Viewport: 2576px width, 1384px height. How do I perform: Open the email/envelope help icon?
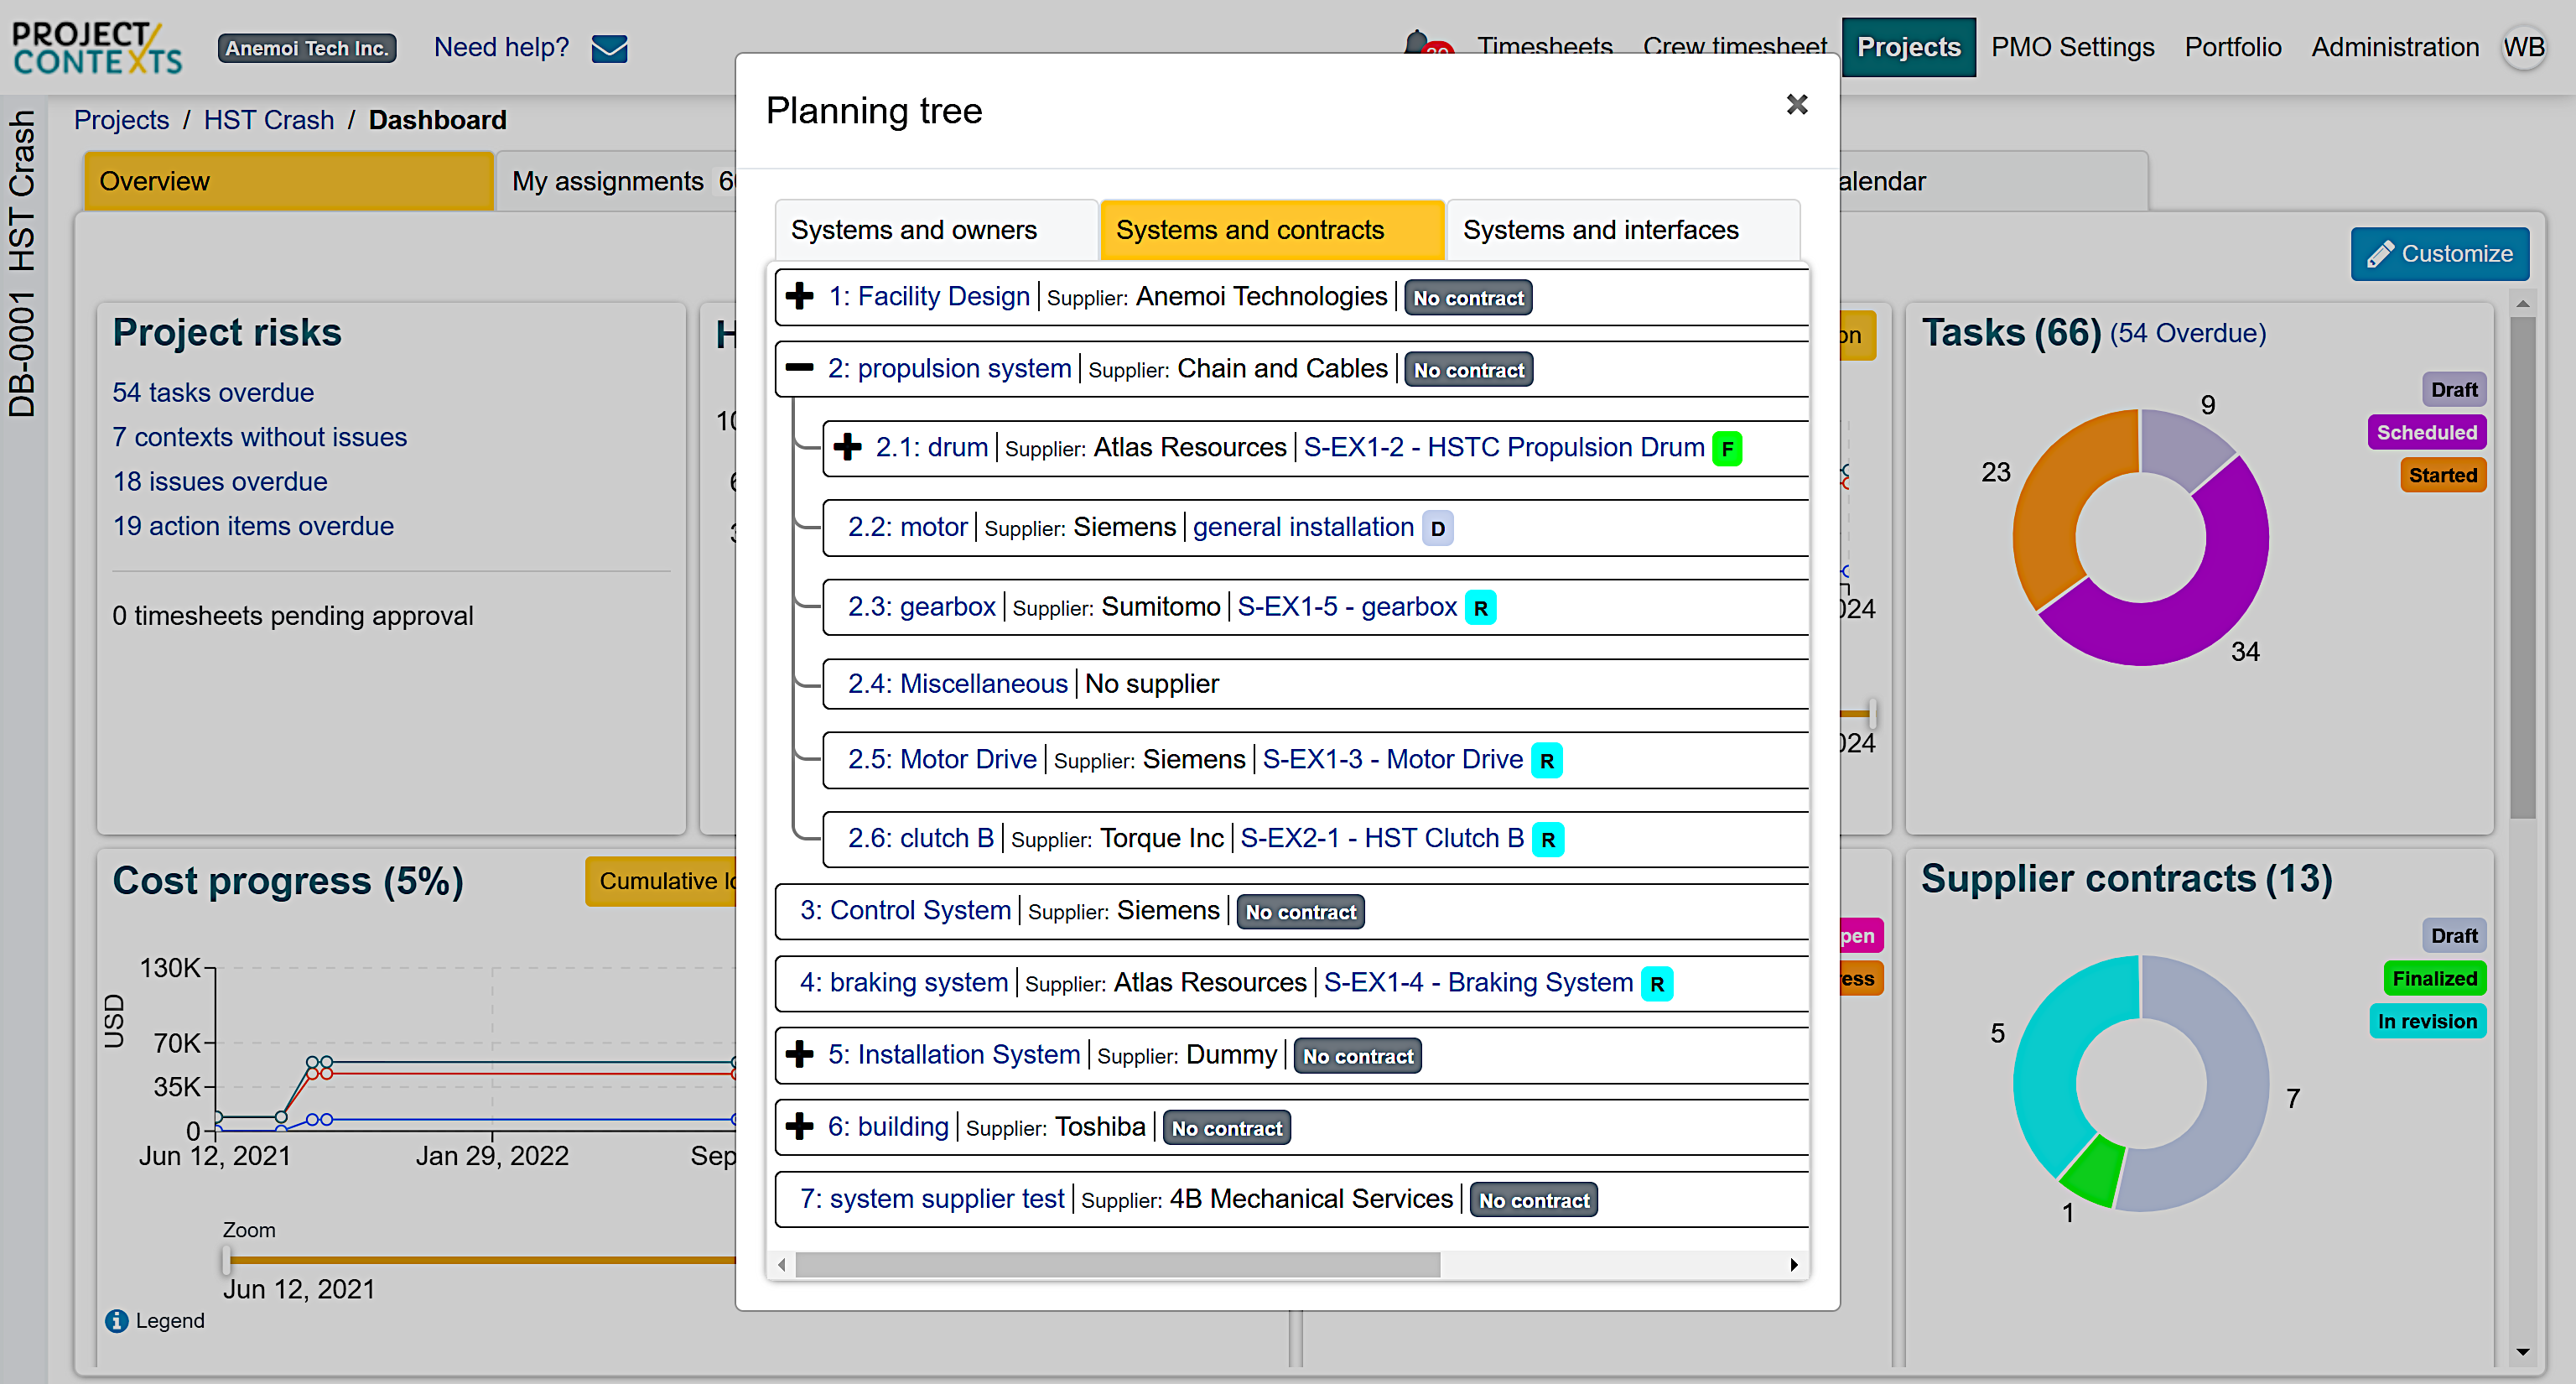(x=609, y=47)
